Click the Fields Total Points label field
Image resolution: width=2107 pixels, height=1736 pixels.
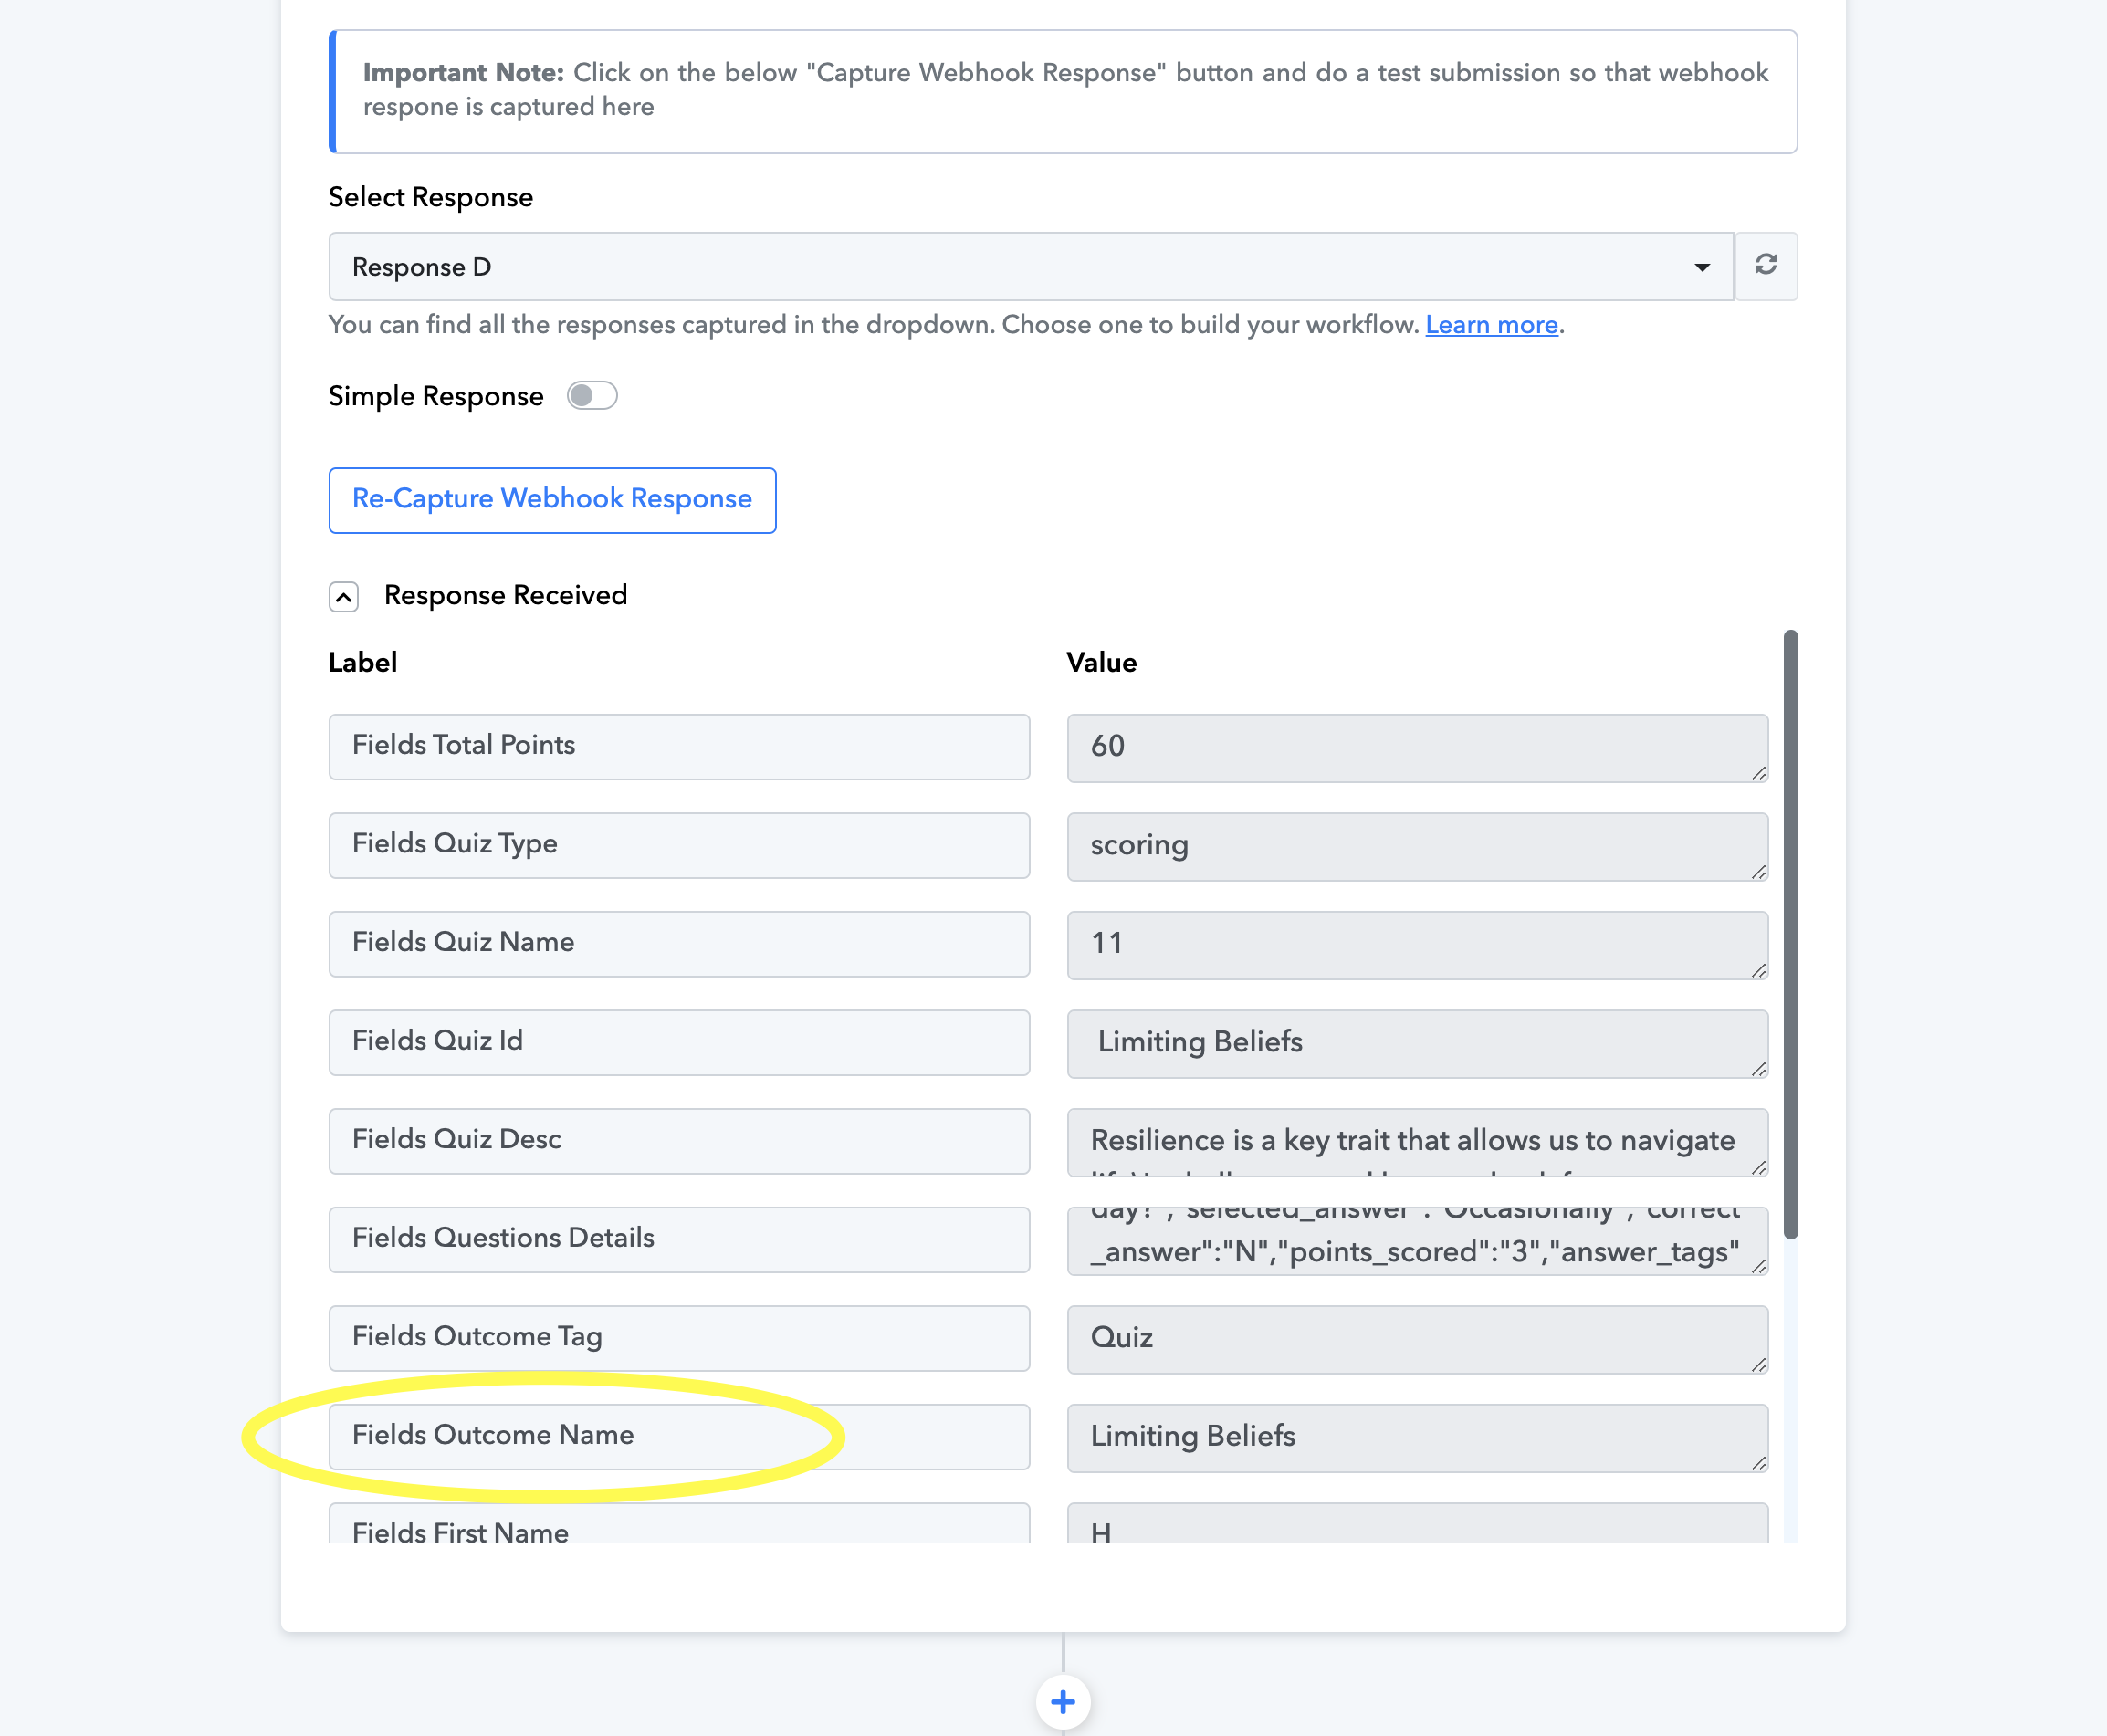tap(679, 747)
